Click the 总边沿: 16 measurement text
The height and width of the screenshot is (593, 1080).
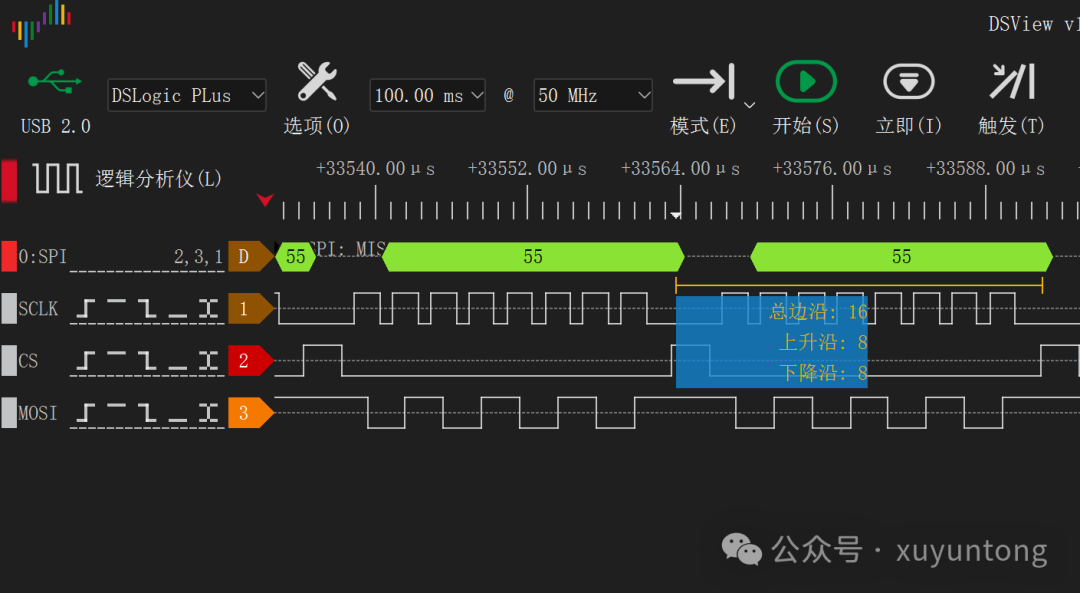click(818, 312)
